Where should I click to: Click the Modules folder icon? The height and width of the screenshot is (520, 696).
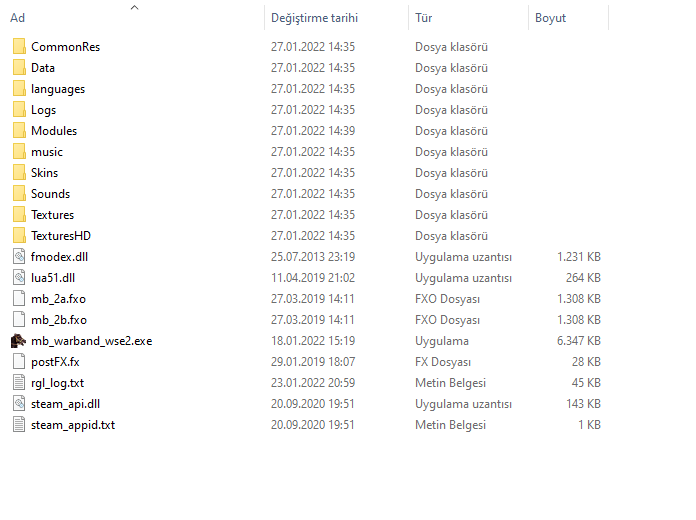click(19, 131)
